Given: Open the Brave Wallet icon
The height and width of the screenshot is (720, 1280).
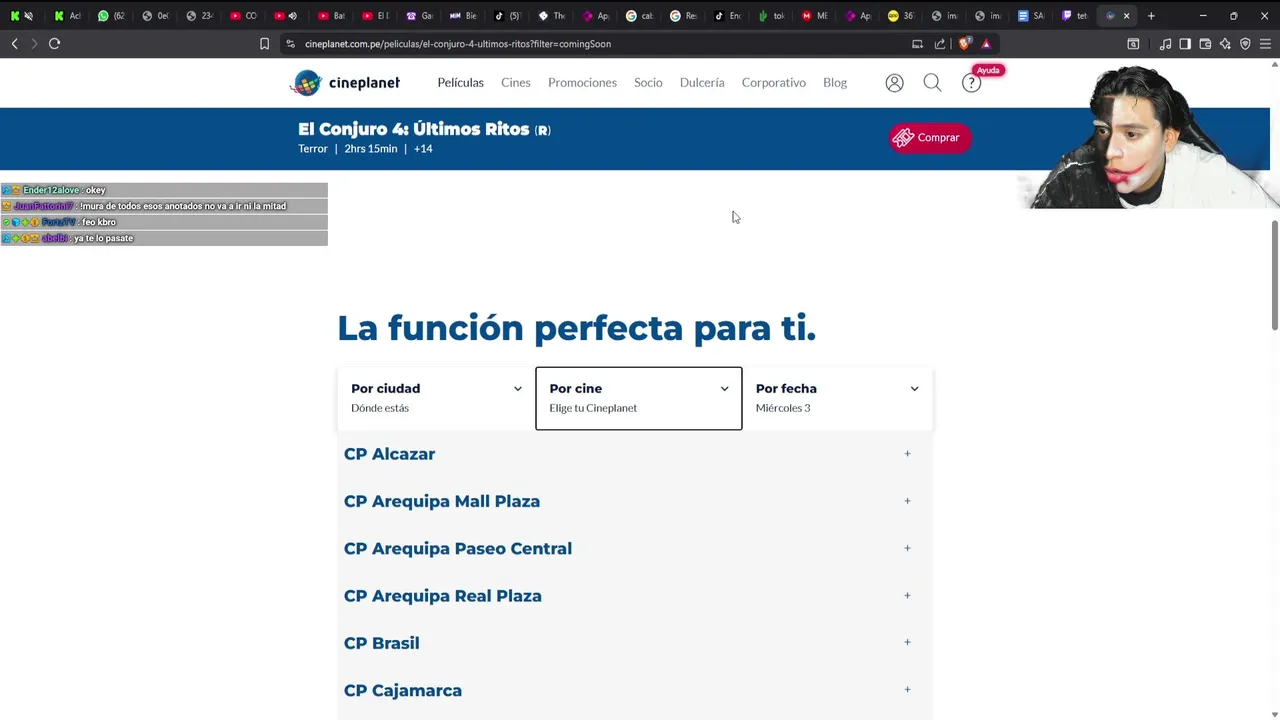Looking at the screenshot, I should [x=1205, y=44].
